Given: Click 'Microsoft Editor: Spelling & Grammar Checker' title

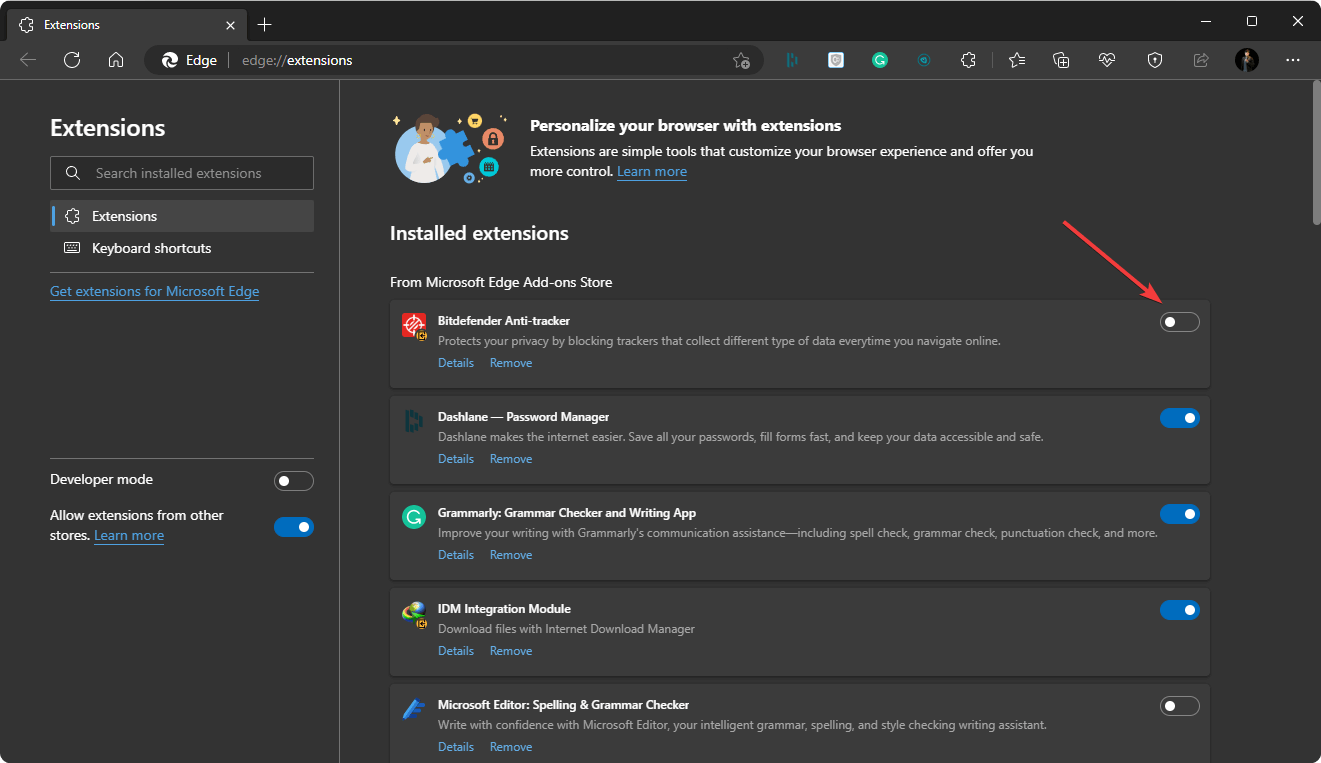Looking at the screenshot, I should click(563, 705).
